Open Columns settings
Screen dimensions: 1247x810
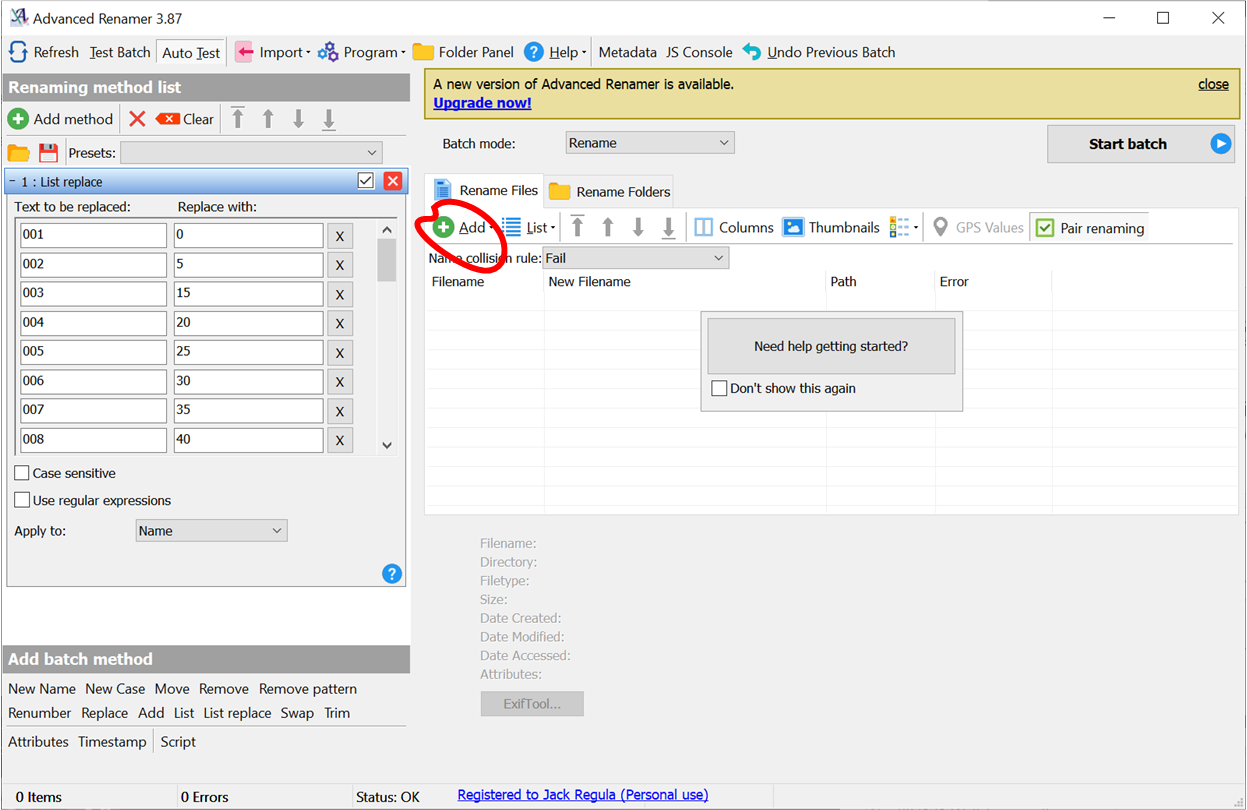[734, 227]
